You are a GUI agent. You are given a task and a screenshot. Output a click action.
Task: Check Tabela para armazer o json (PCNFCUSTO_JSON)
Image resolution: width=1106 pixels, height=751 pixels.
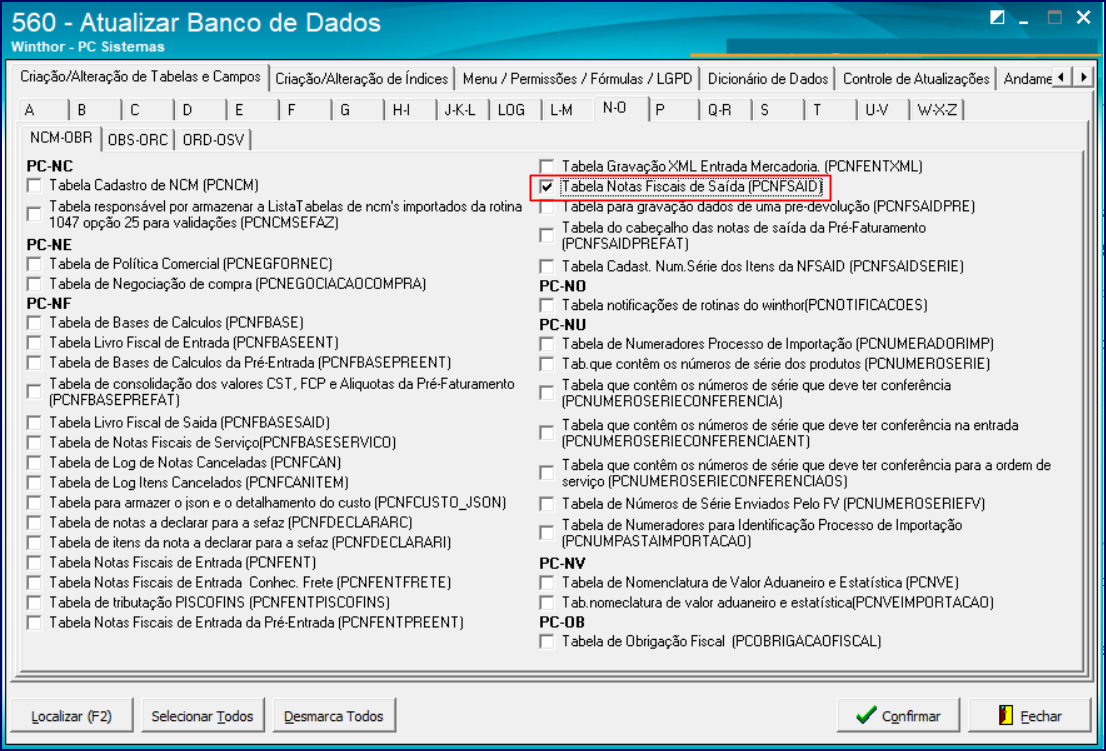point(34,503)
